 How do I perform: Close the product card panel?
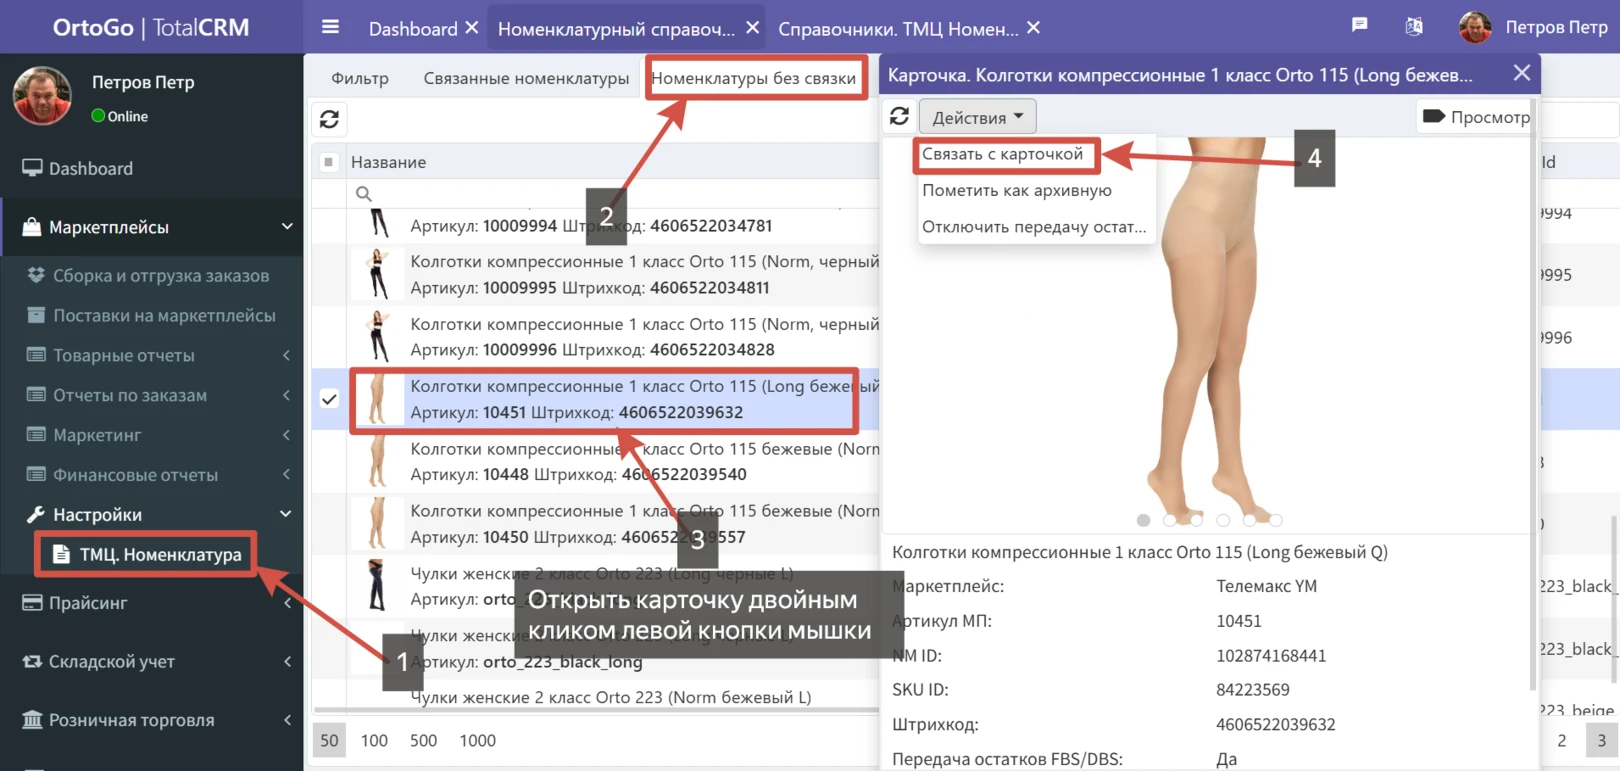1521,73
